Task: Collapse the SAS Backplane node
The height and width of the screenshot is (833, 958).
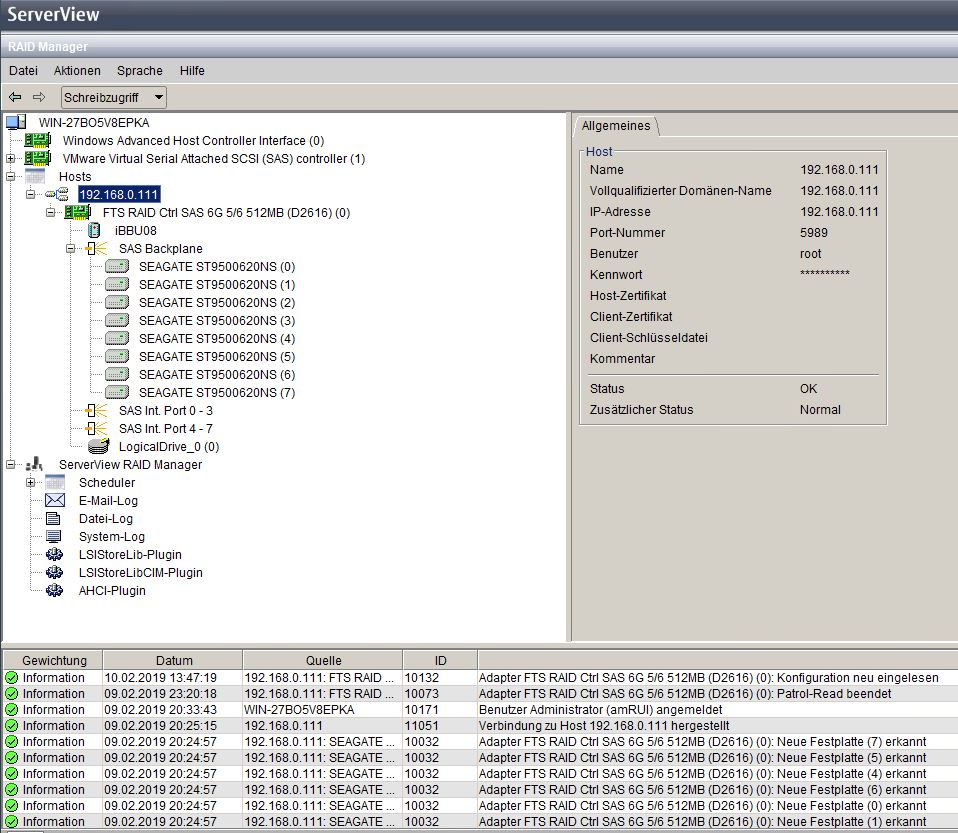Action: pyautogui.click(x=71, y=249)
